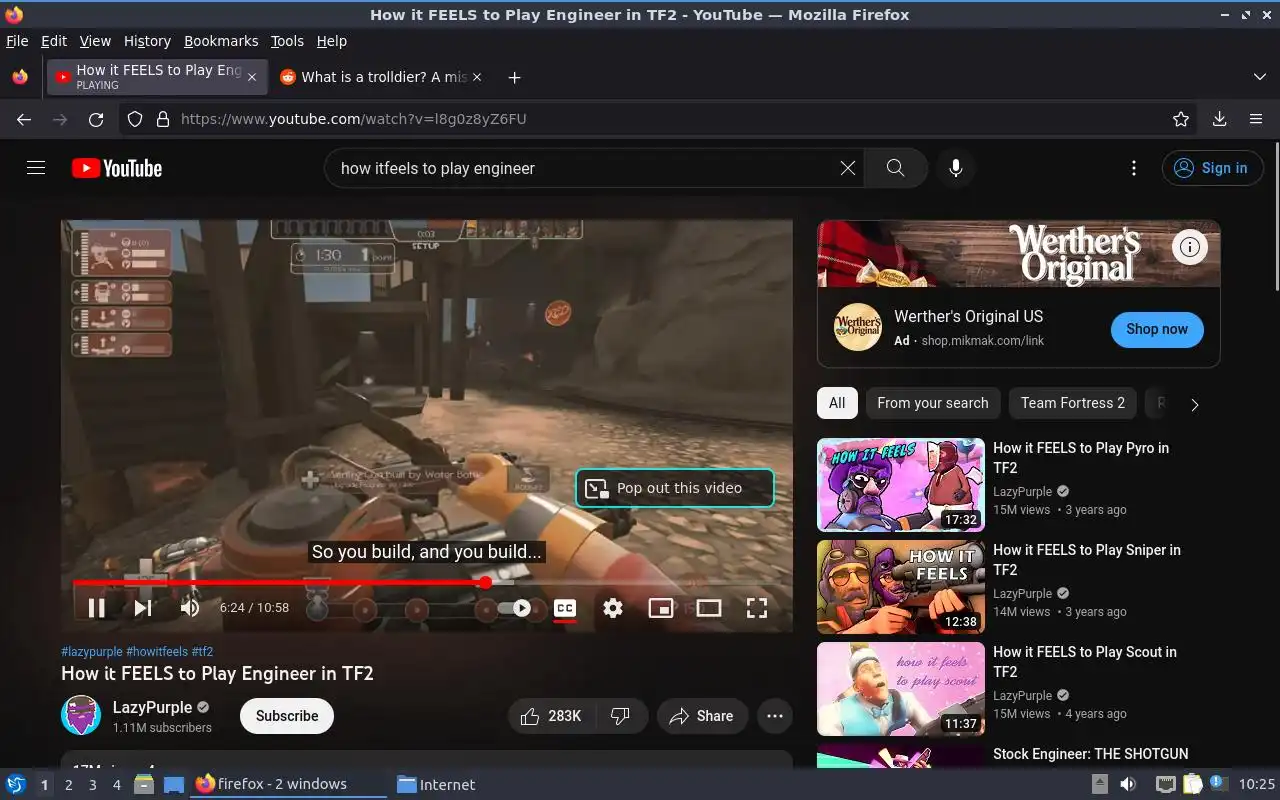
Task: Click the magnifier search button
Action: click(x=896, y=168)
